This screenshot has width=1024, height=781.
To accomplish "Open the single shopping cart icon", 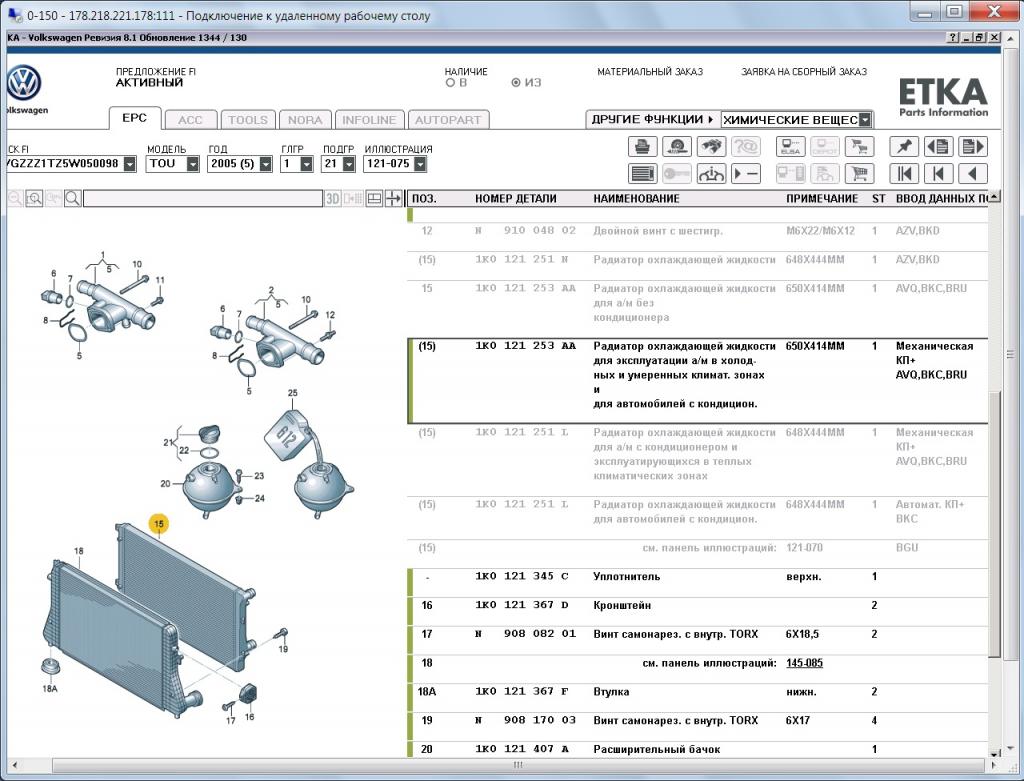I will (859, 174).
